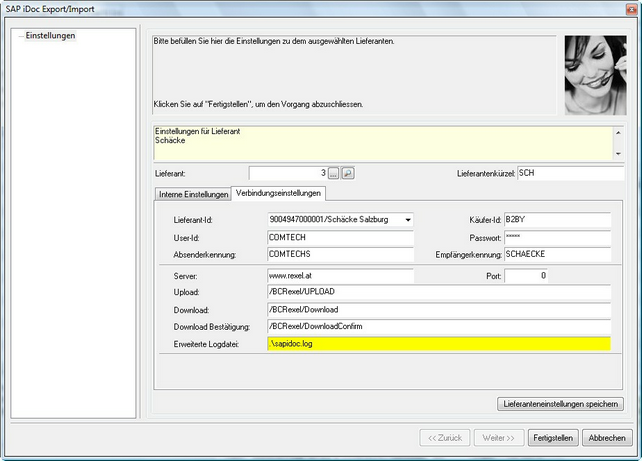Expand the Lieferant-Id dropdown list
Viewport: 642px width, 461px height.
[x=408, y=220]
